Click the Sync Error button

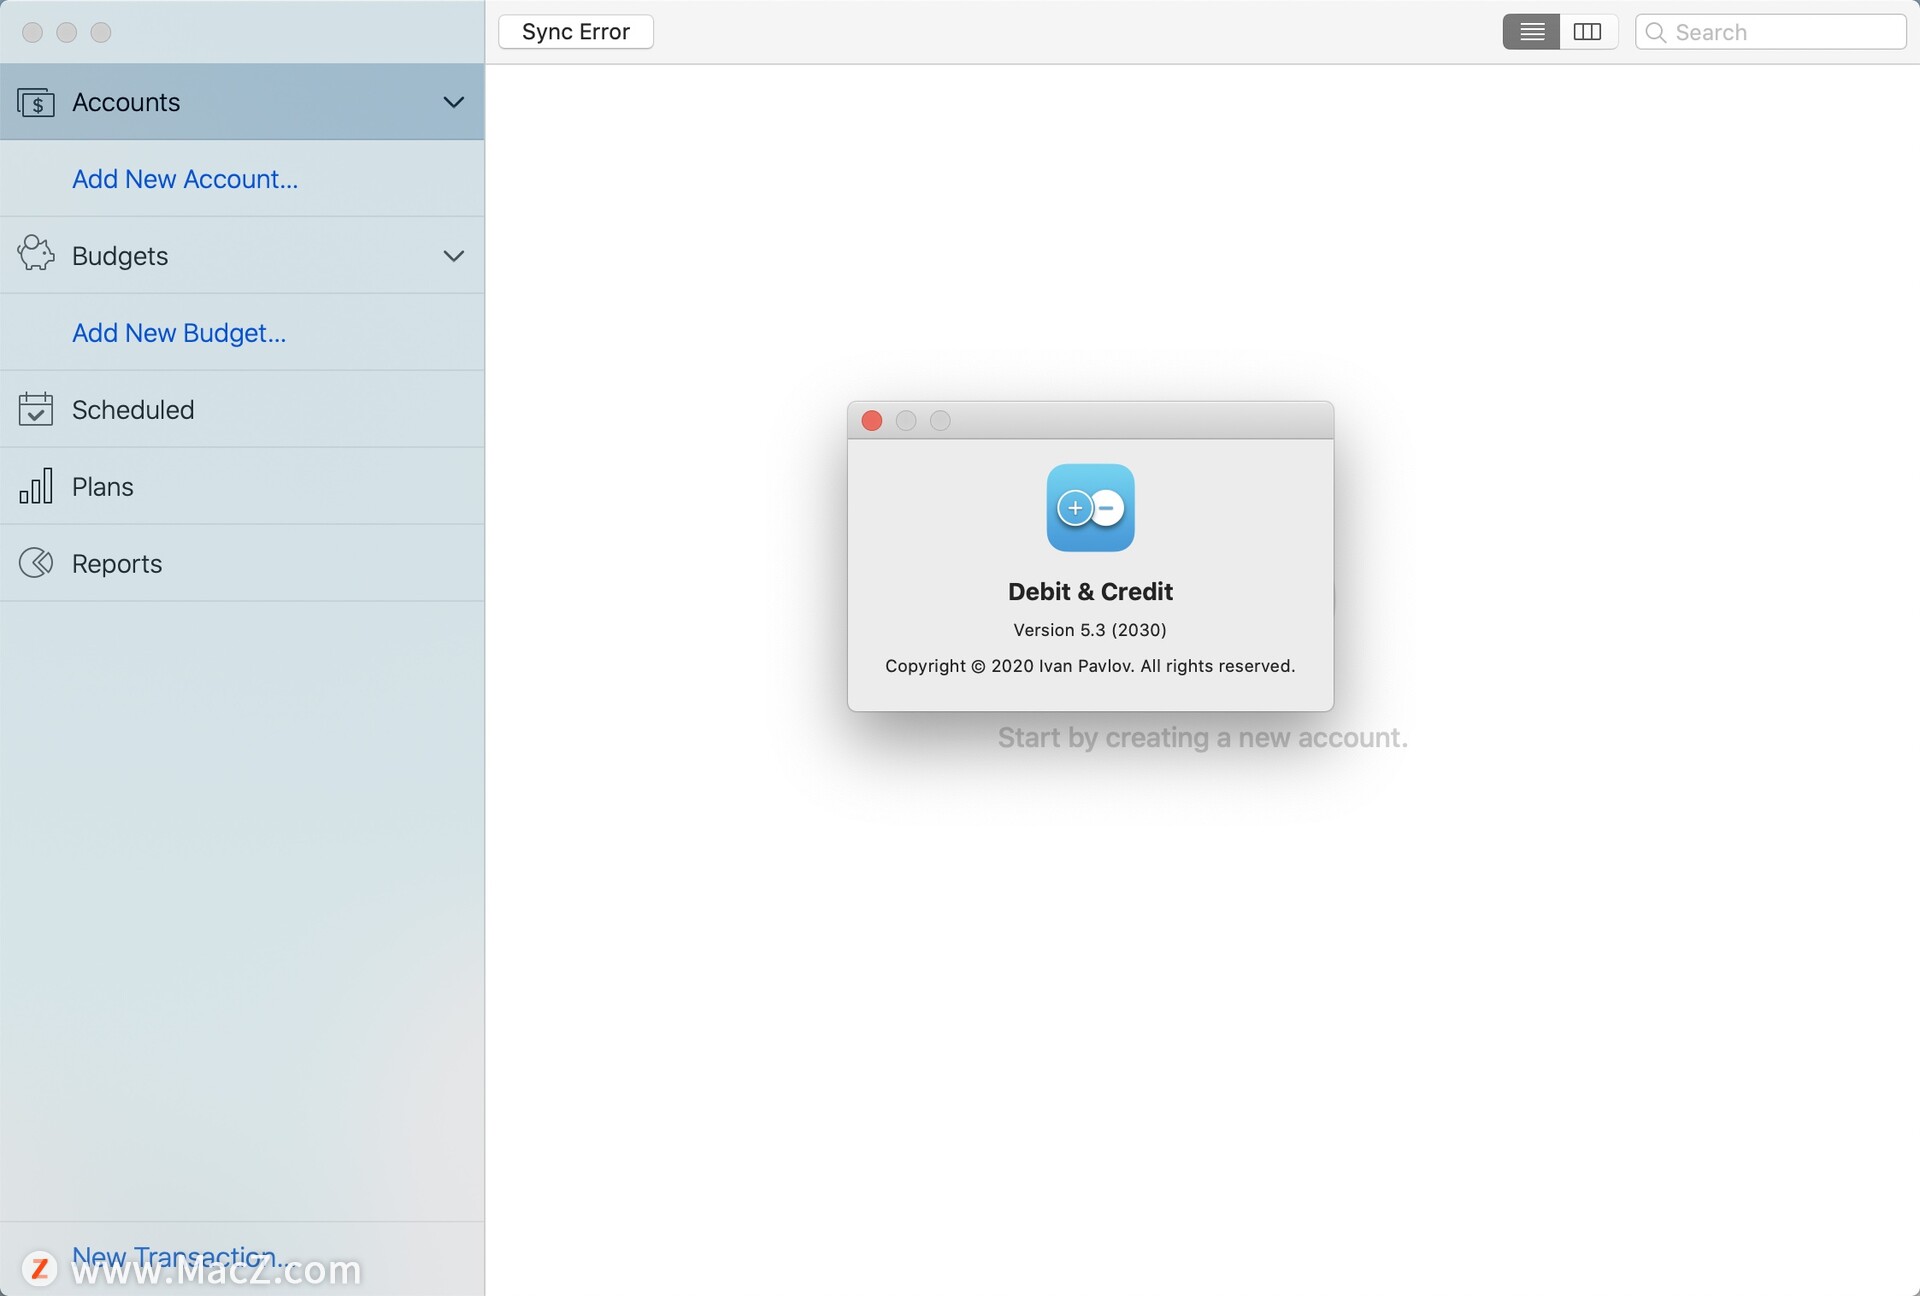click(x=576, y=32)
